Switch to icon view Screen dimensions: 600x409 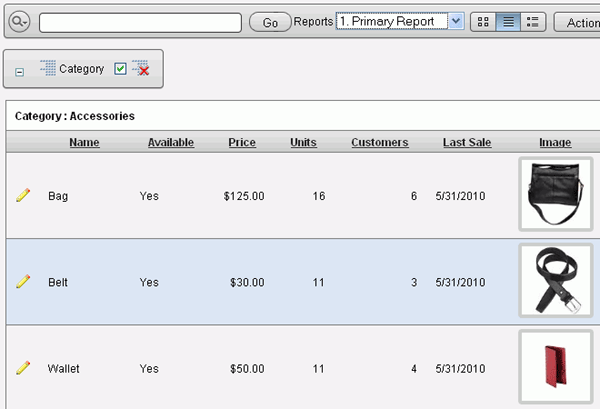pyautogui.click(x=482, y=21)
